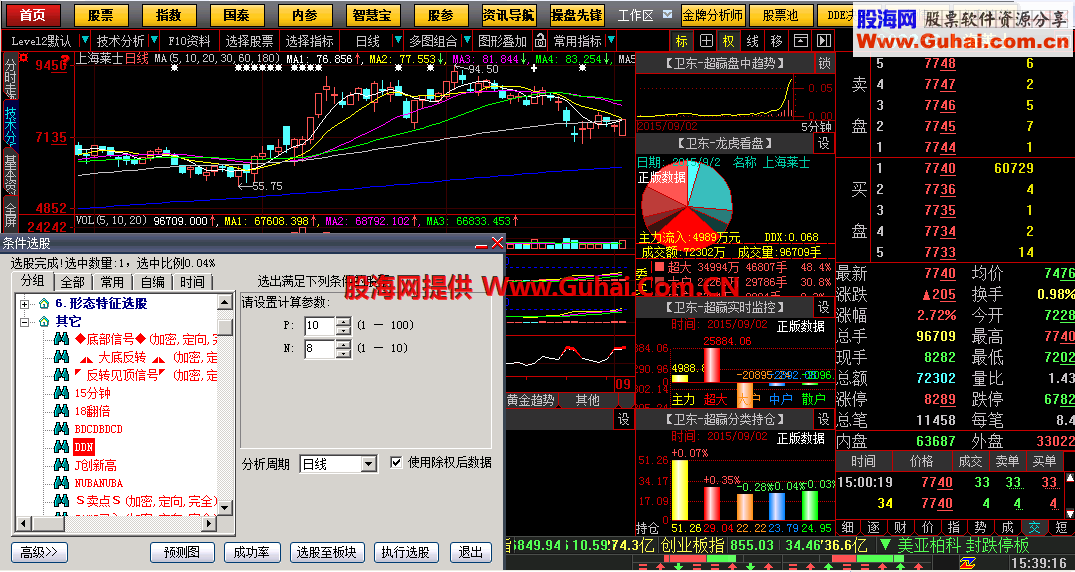The height and width of the screenshot is (572, 1075).
Task: Select the J创新高 formula item
Action: click(x=95, y=465)
